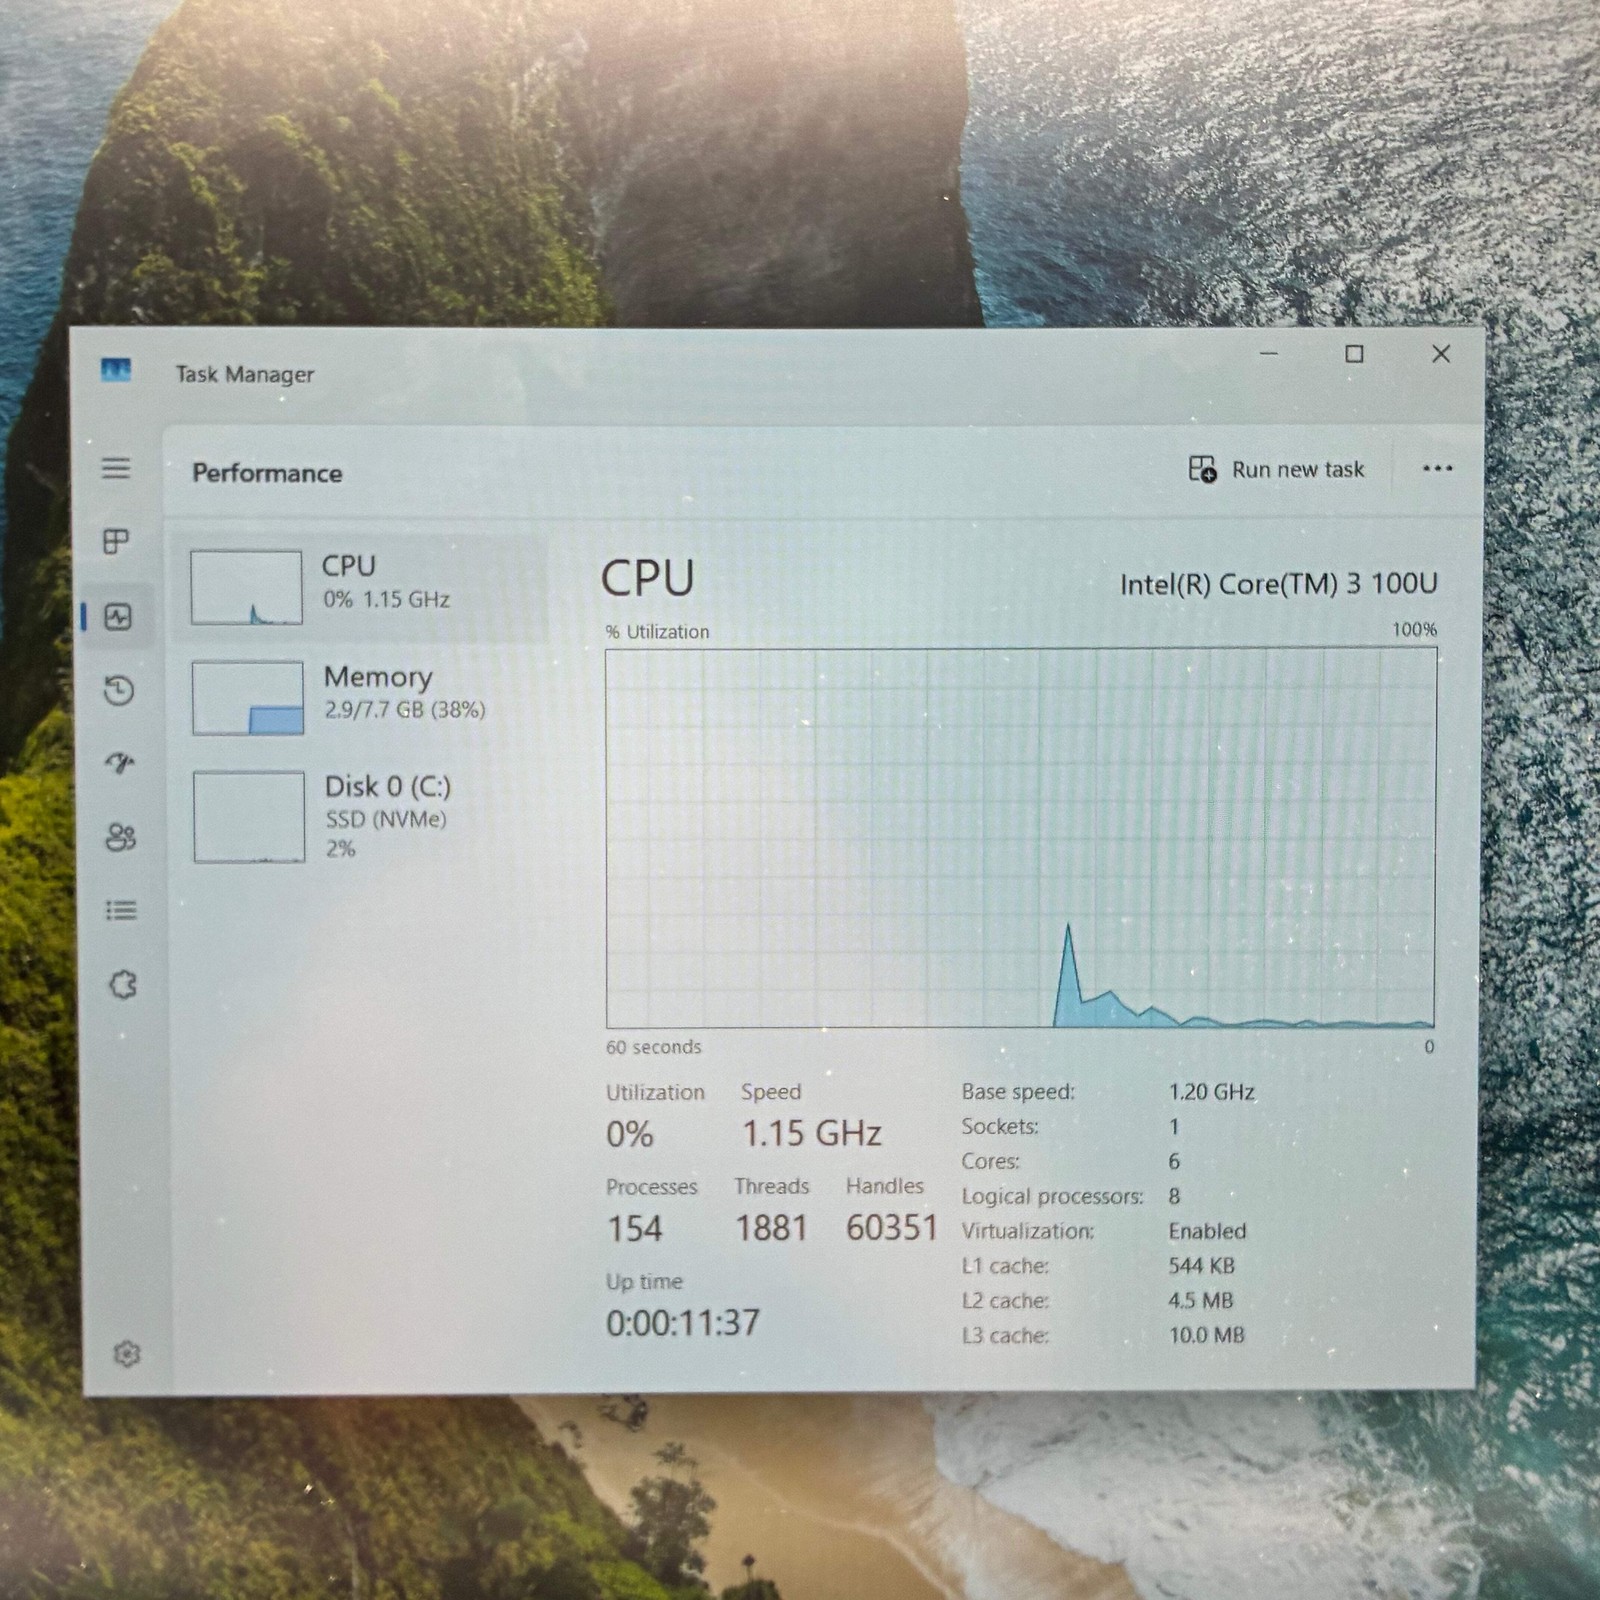Click the 154 processes count
This screenshot has width=1600, height=1600.
point(635,1228)
